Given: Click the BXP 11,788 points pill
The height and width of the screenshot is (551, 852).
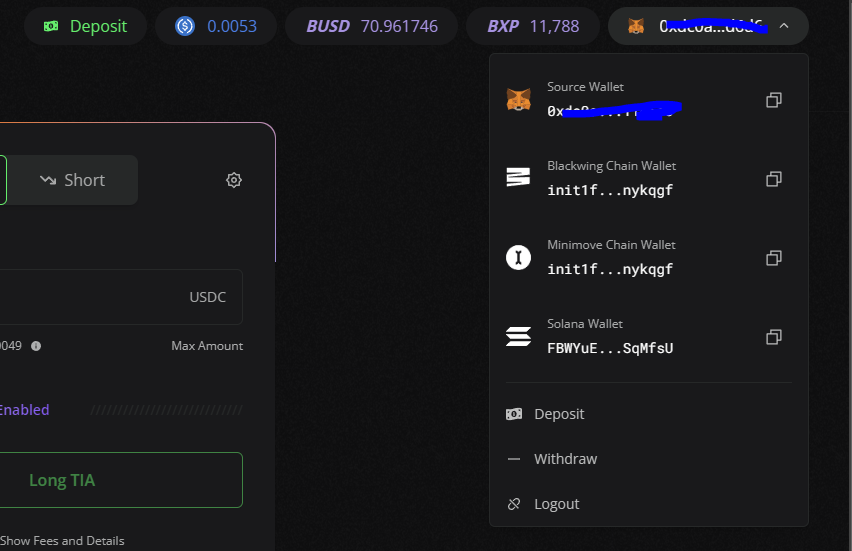Looking at the screenshot, I should pos(533,26).
